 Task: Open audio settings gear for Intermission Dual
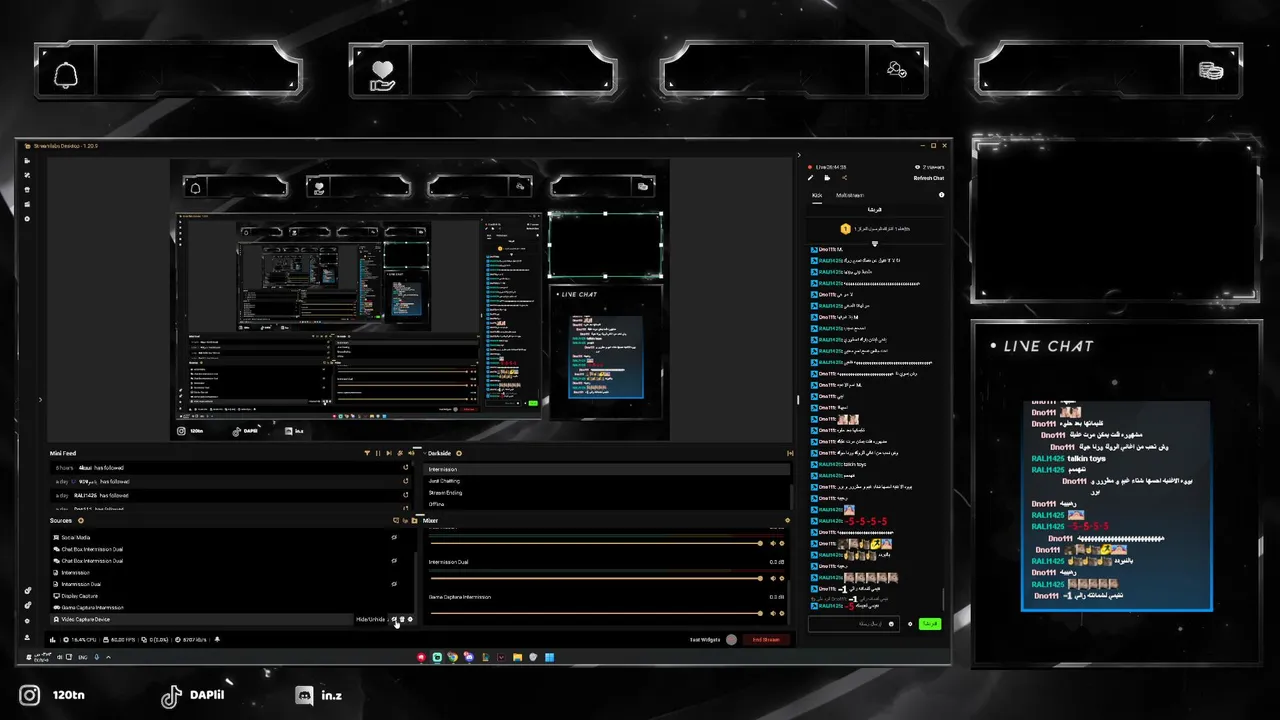click(x=782, y=578)
